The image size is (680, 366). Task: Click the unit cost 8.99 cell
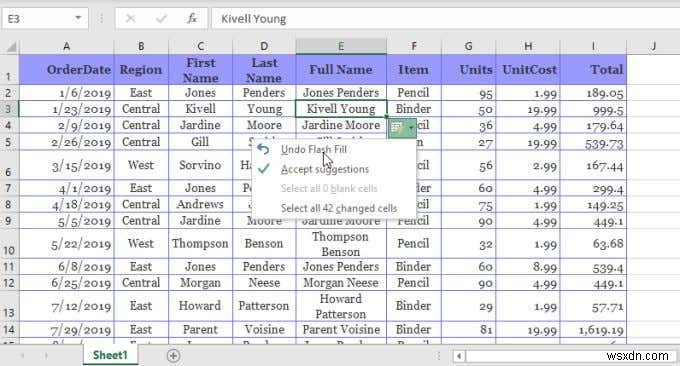(x=528, y=266)
